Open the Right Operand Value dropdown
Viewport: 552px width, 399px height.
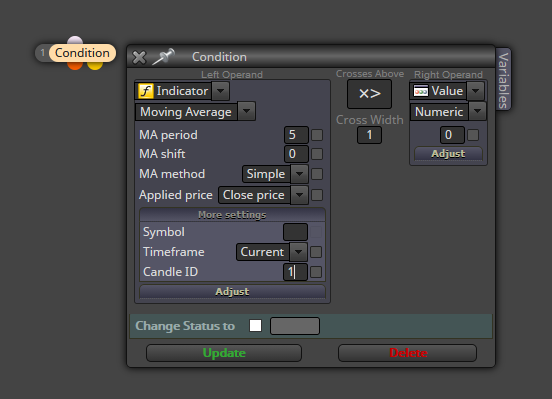pyautogui.click(x=475, y=91)
